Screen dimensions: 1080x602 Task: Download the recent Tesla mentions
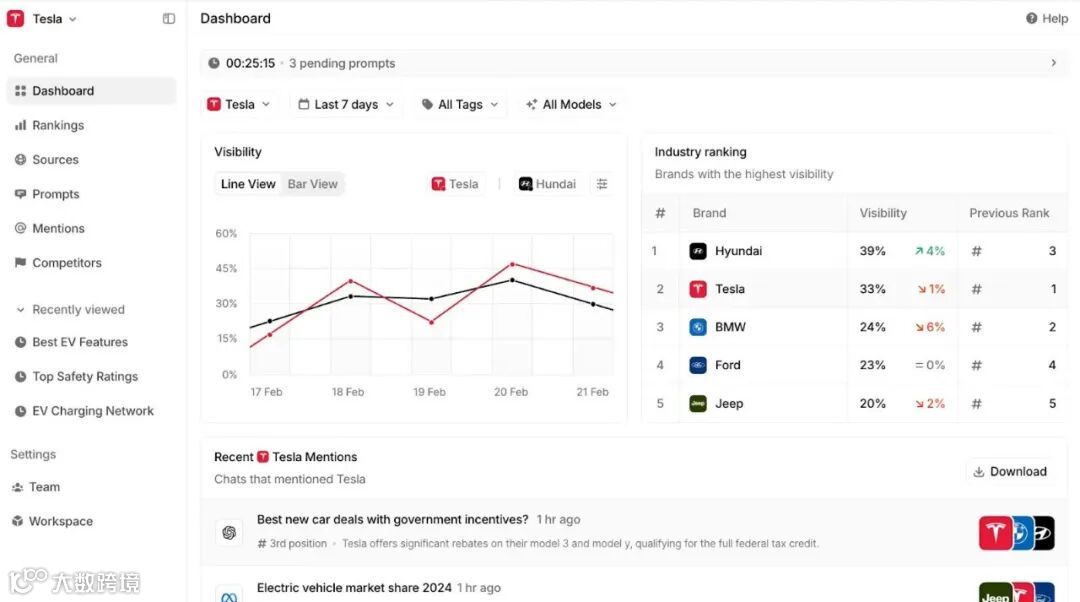[x=1010, y=472]
